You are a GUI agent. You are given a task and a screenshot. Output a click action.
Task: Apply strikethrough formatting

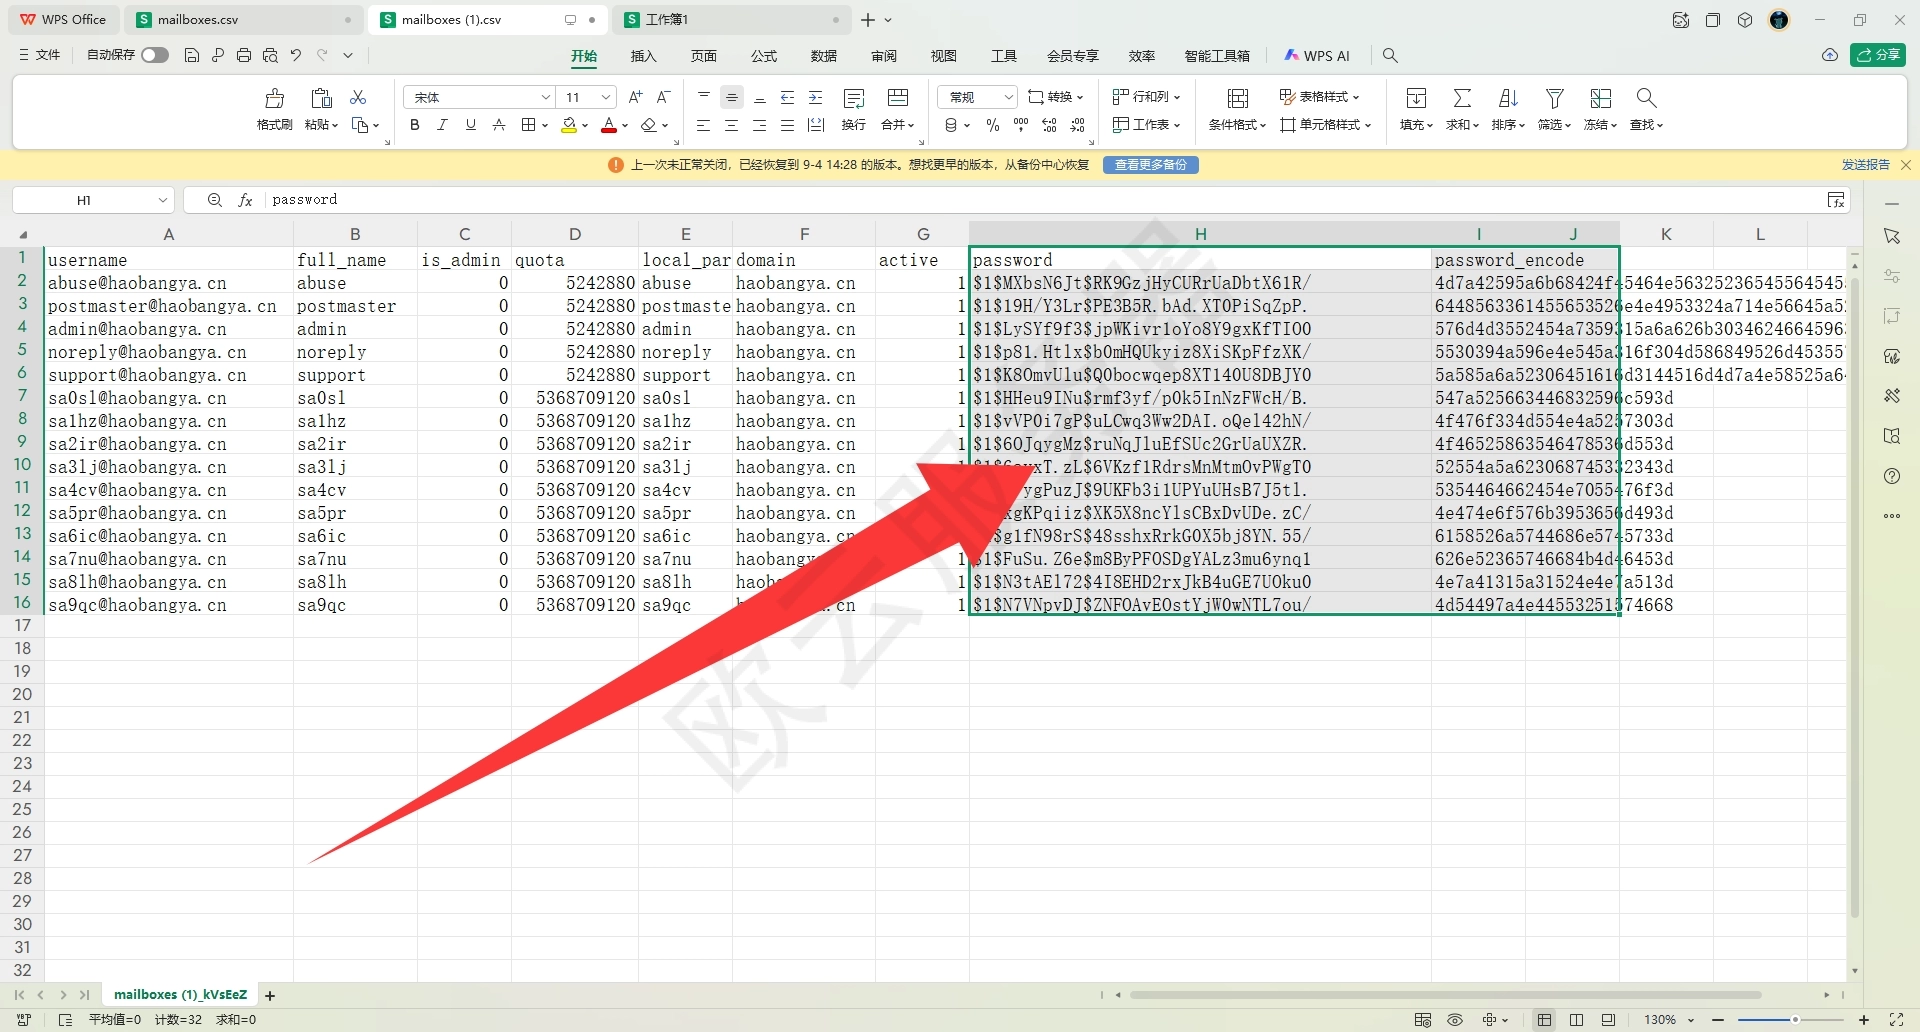pos(499,125)
